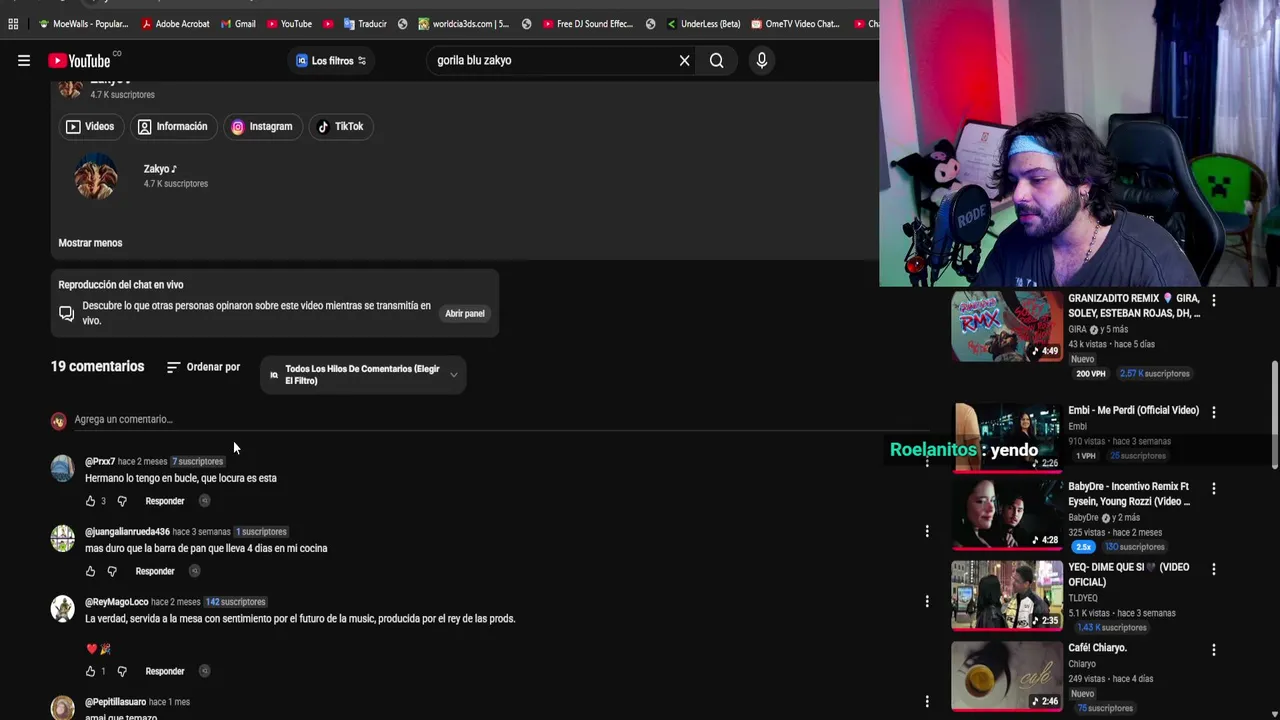
Task: Open live chat replay with Abrir panel
Action: pyautogui.click(x=465, y=314)
